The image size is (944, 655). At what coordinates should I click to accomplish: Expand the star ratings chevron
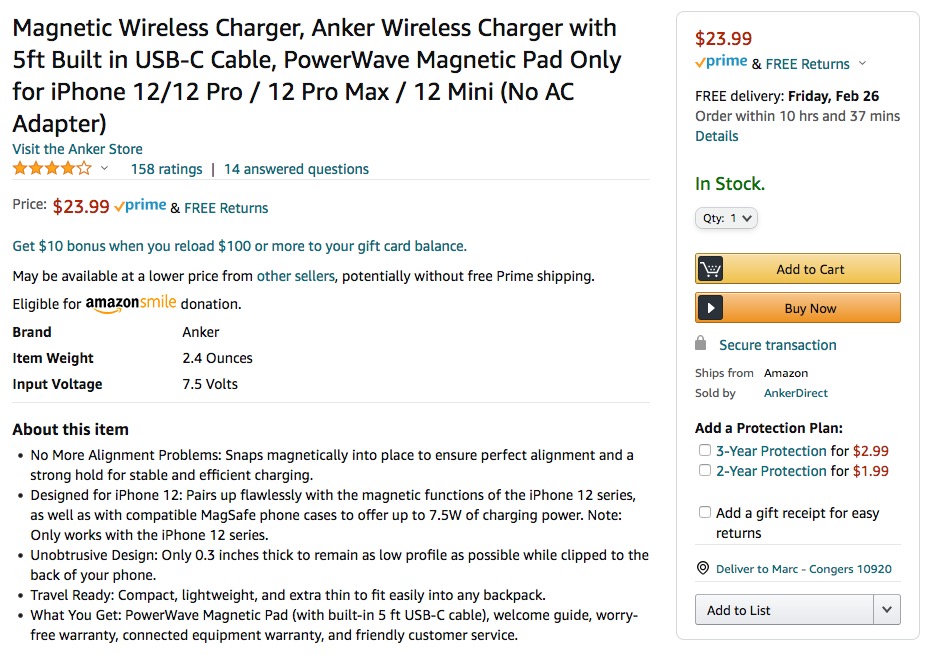(x=104, y=168)
